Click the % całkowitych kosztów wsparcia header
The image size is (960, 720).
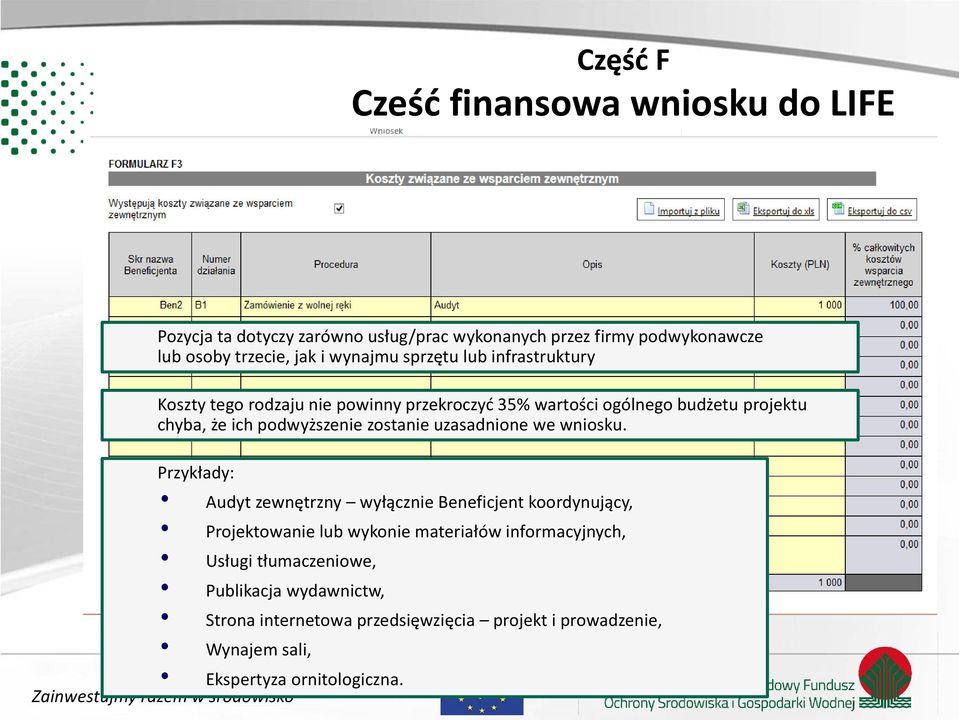pos(883,264)
